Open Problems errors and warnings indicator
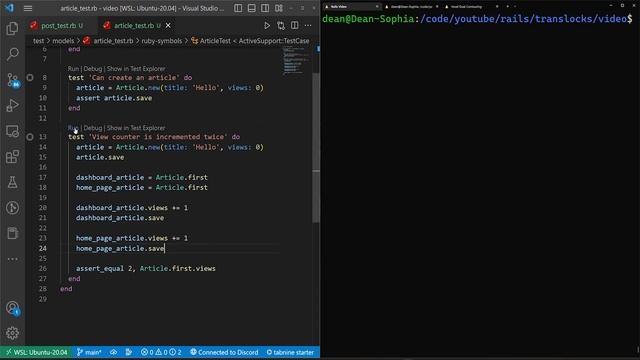 tap(161, 352)
